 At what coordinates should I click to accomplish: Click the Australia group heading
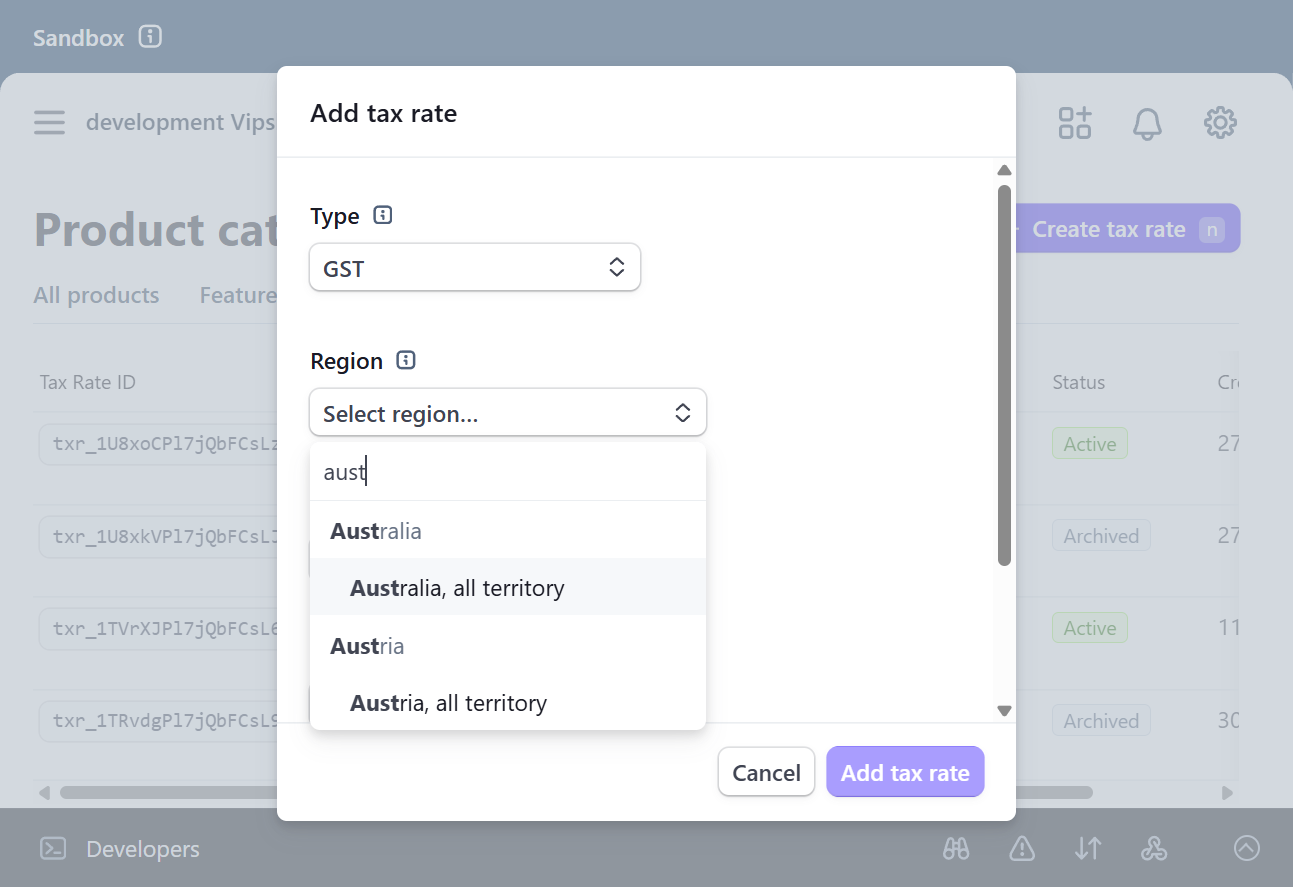(x=376, y=531)
